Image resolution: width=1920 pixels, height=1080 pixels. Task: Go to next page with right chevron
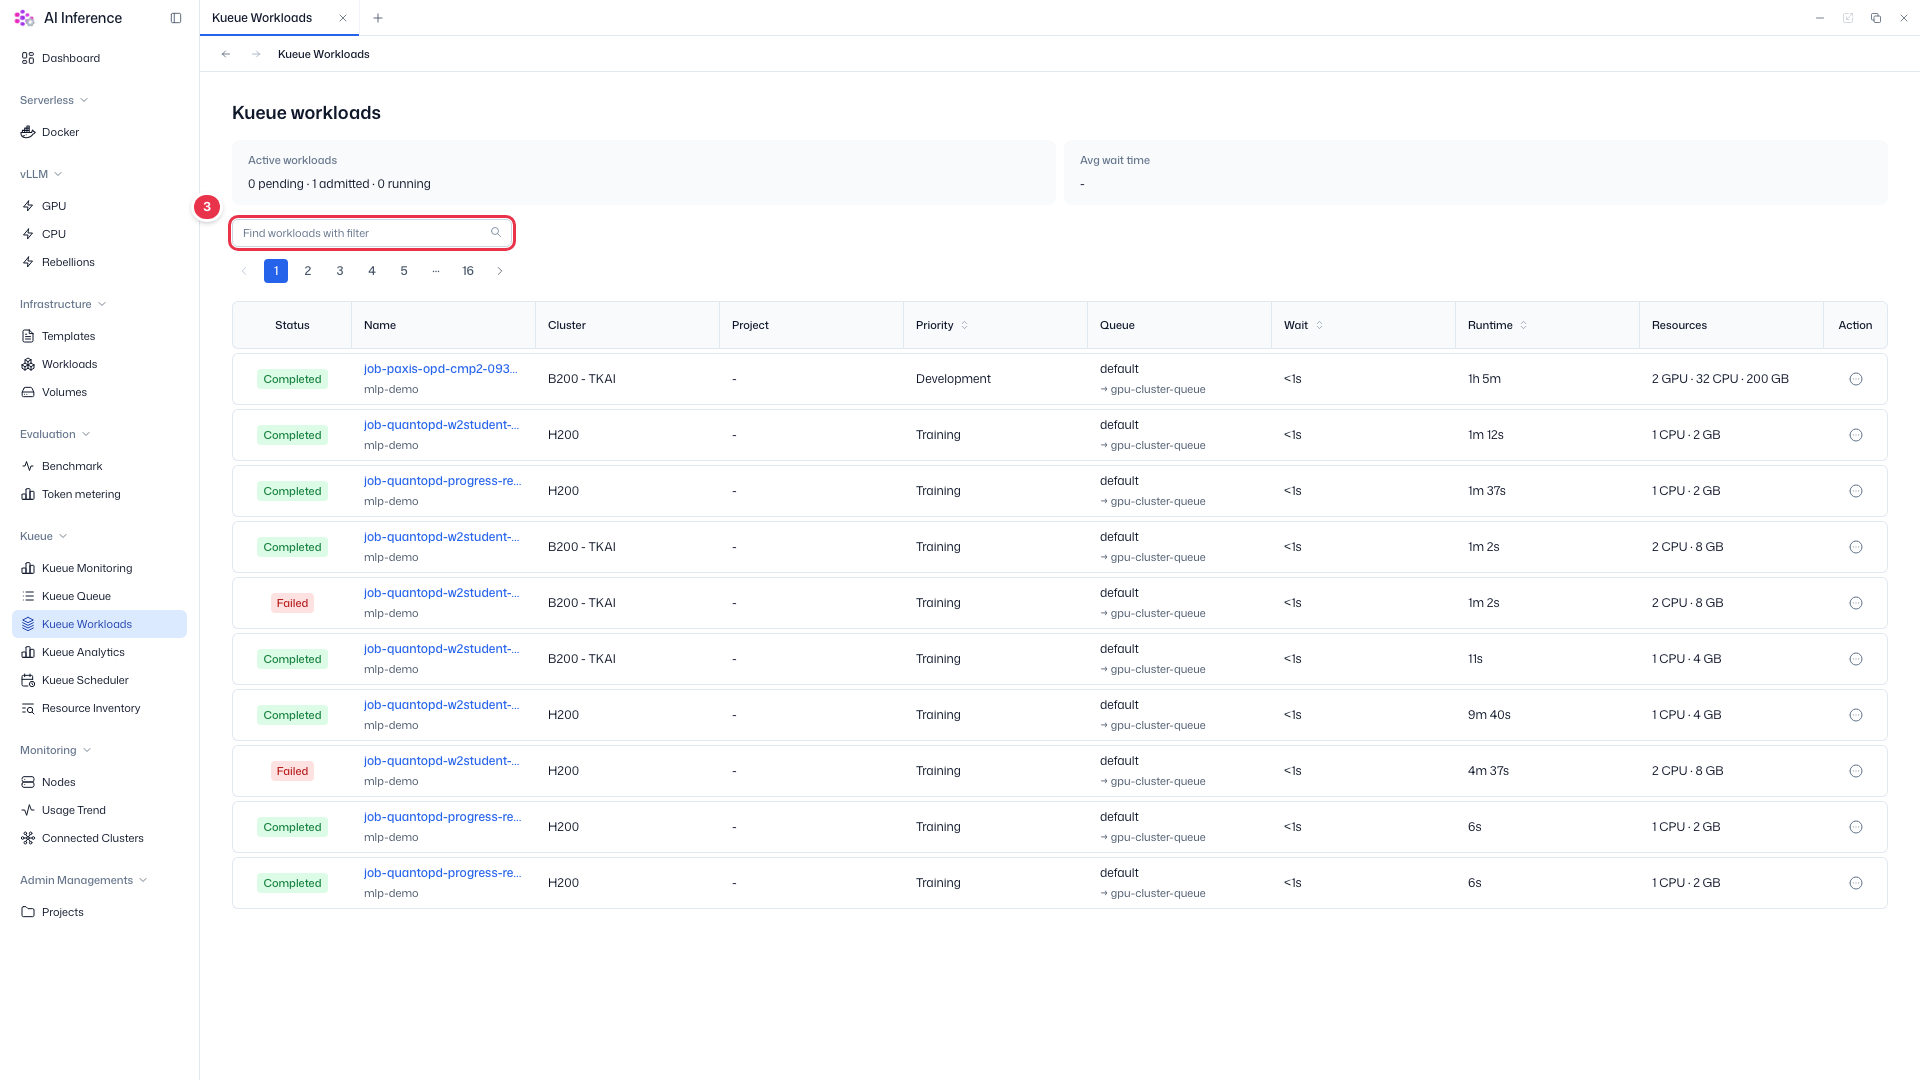(500, 271)
